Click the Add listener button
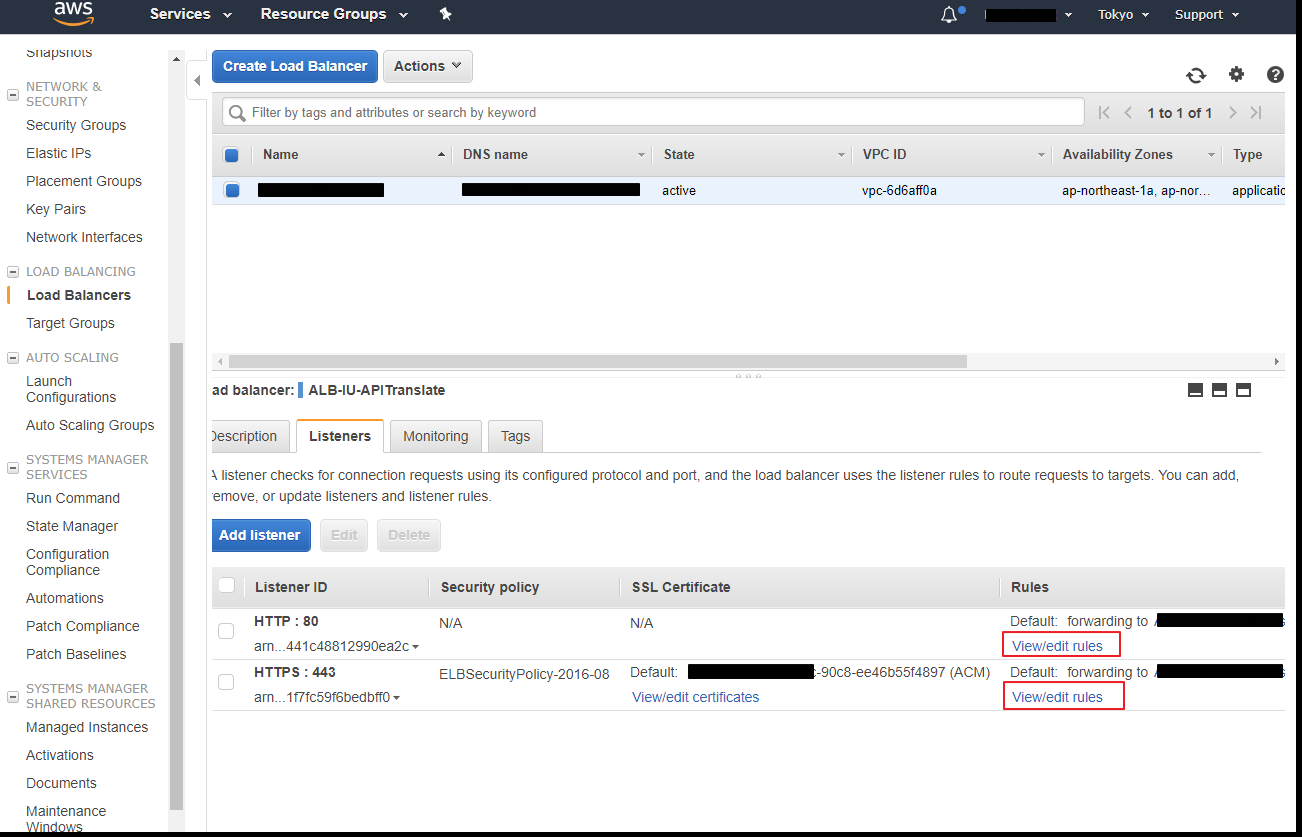This screenshot has width=1302, height=837. [260, 535]
